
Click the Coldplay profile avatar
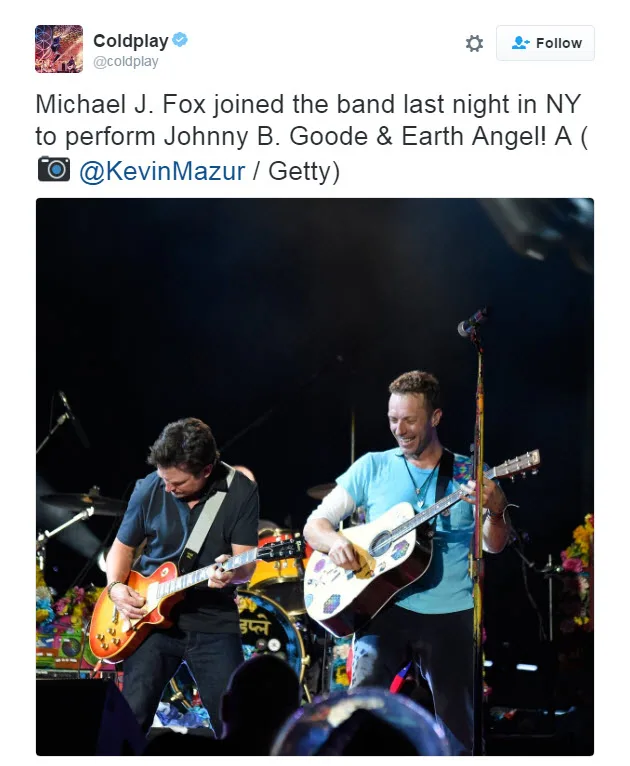[59, 49]
